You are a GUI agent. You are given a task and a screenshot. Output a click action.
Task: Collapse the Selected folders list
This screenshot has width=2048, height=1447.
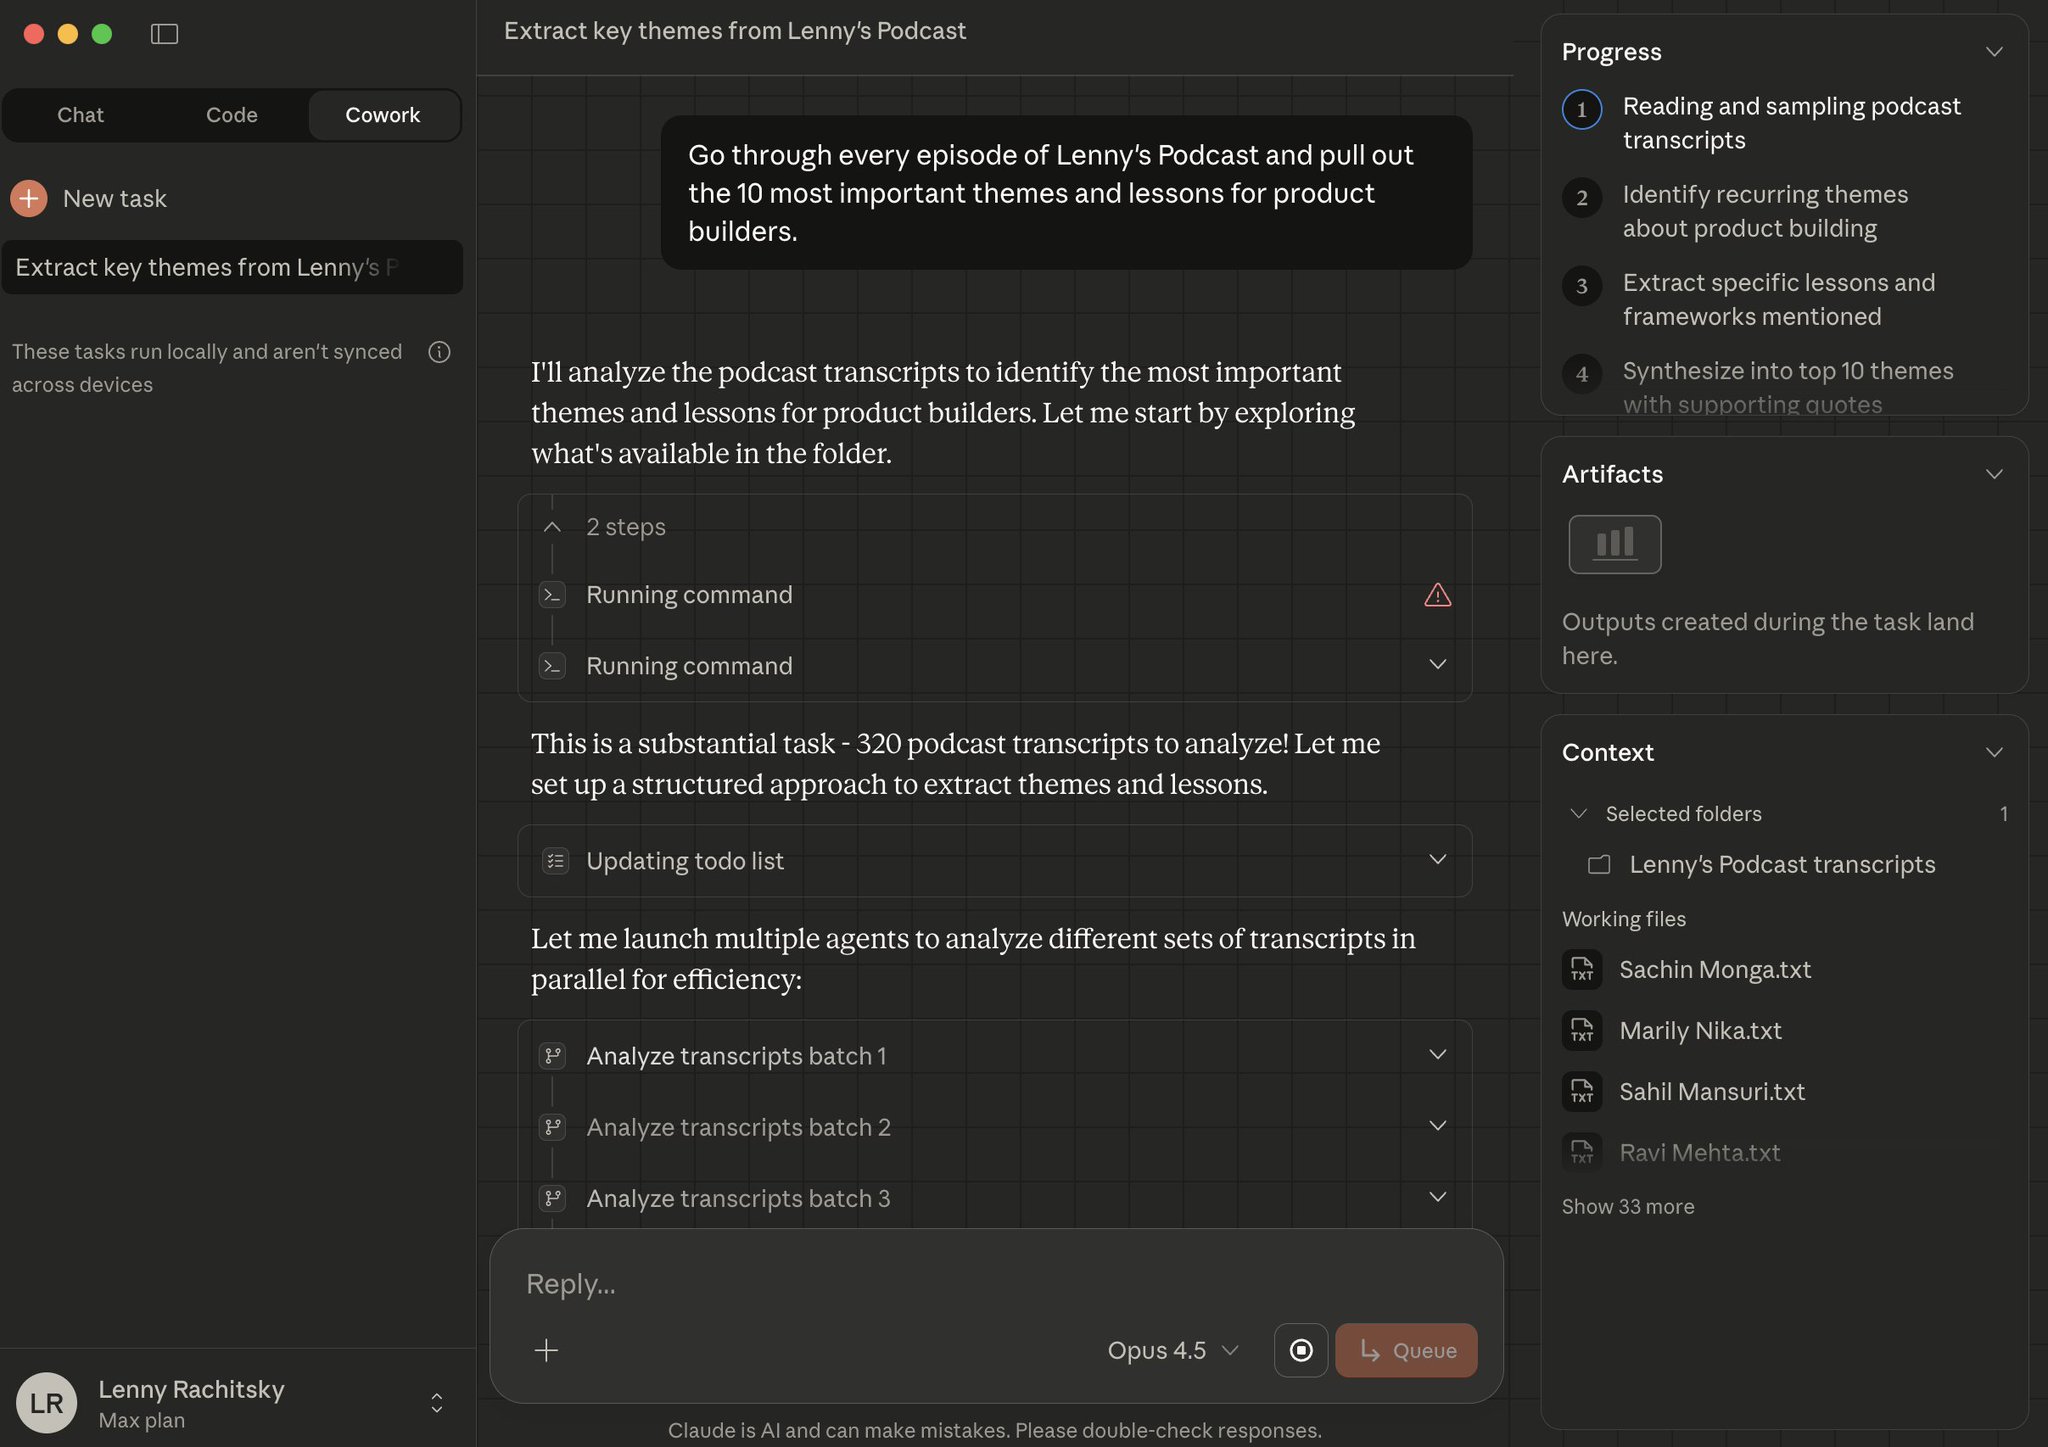1578,813
